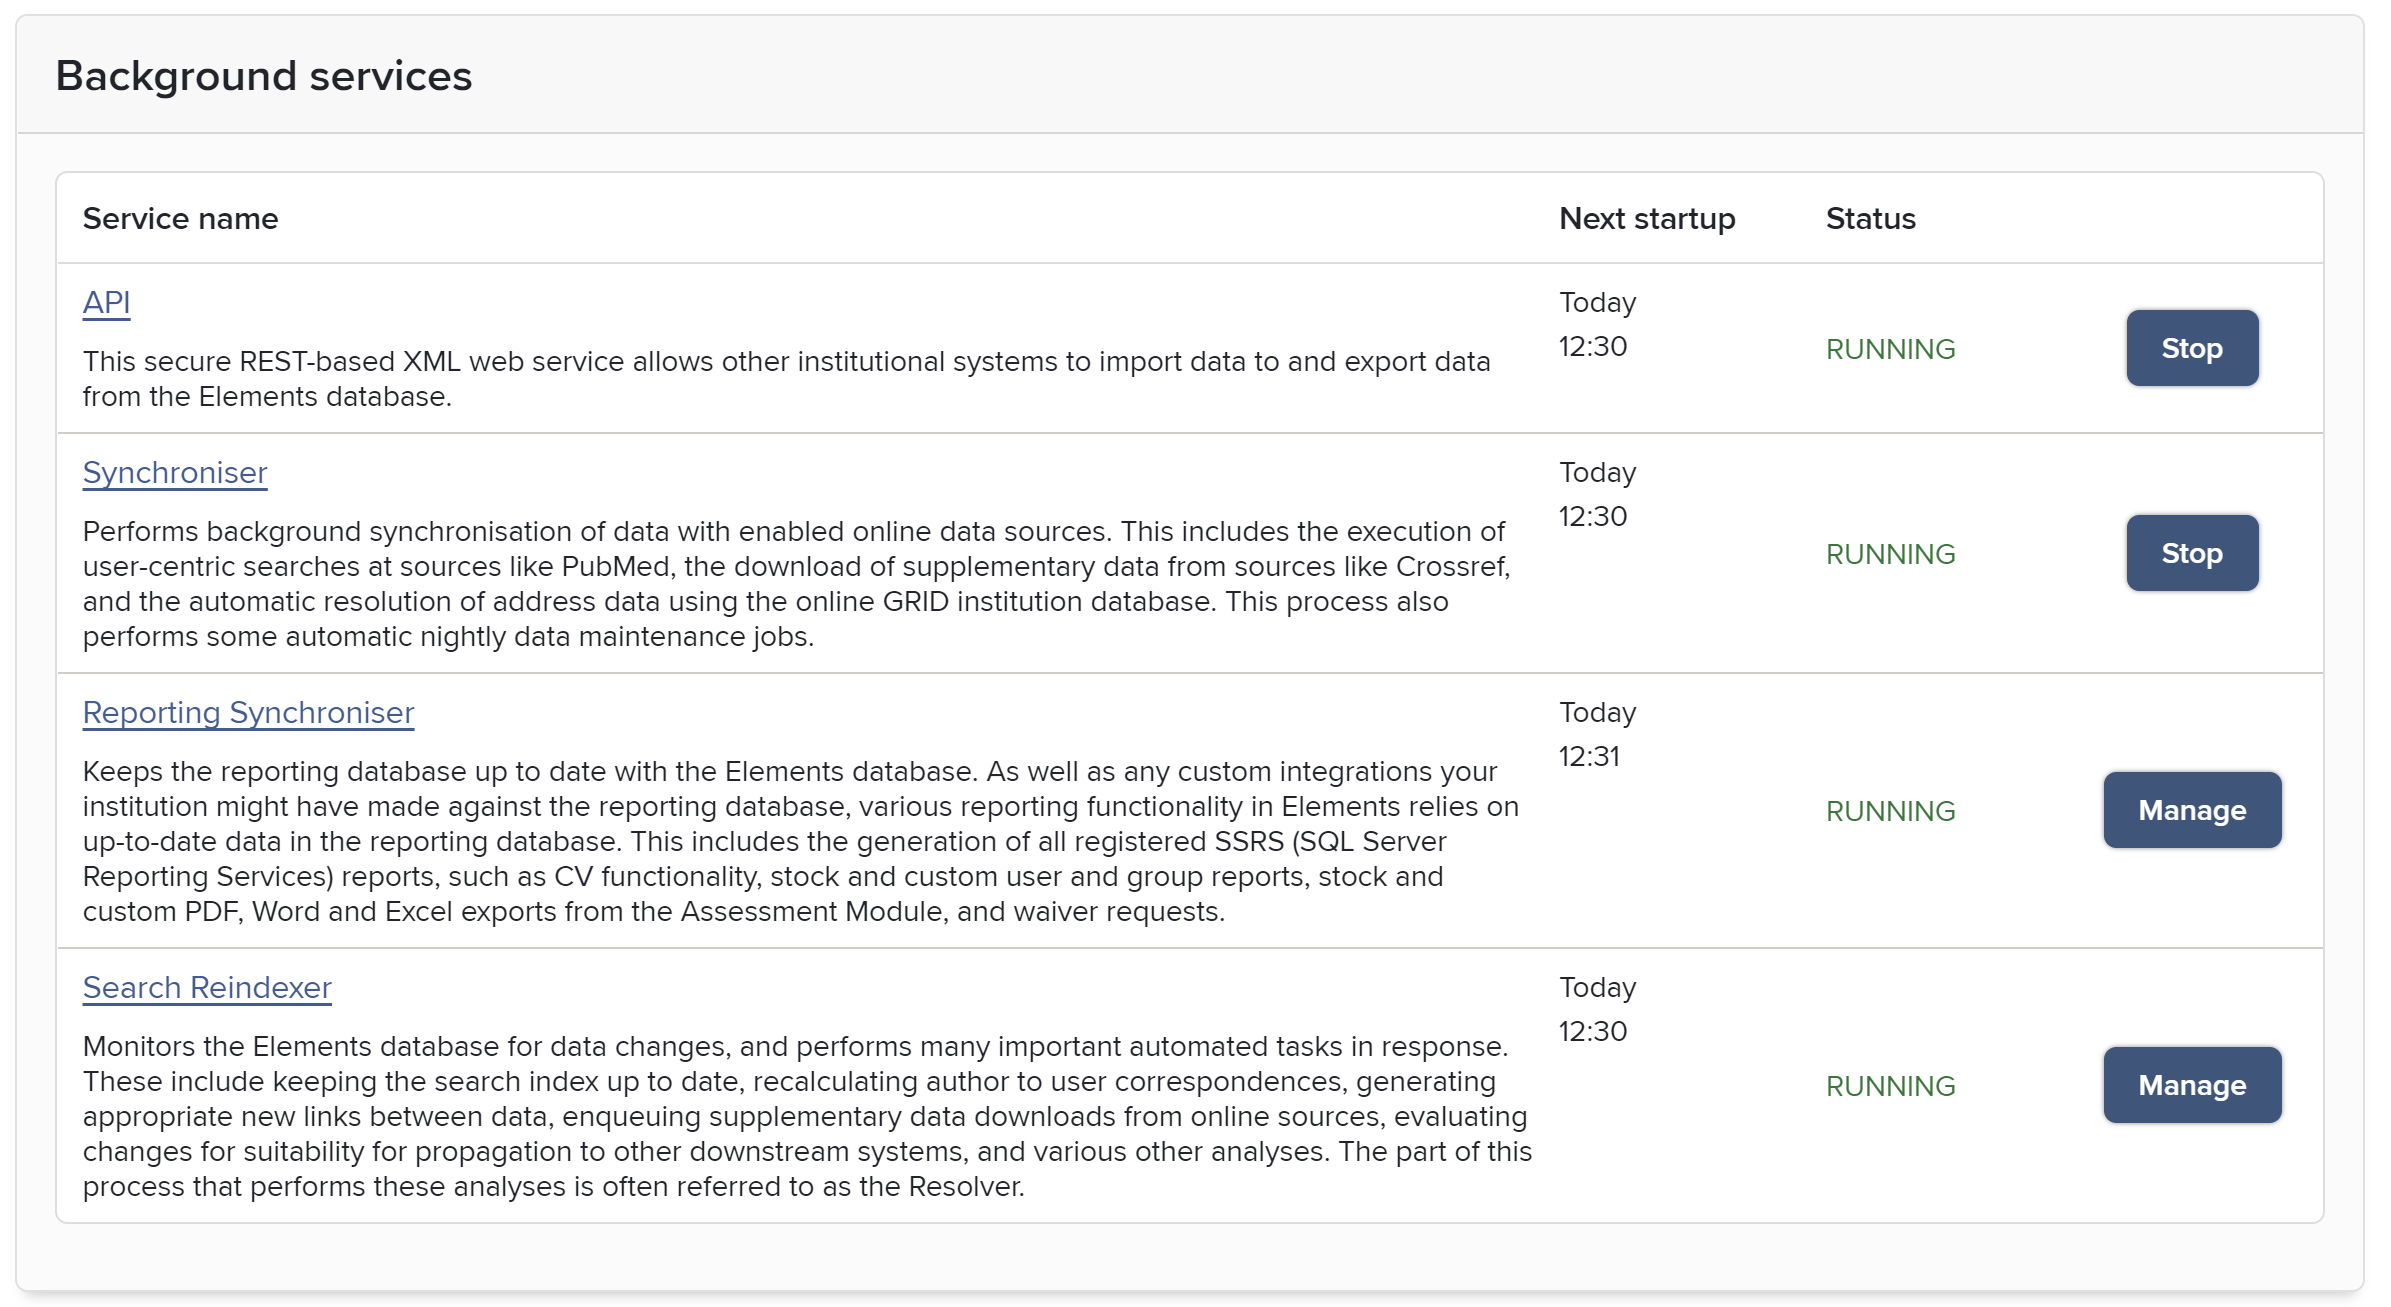Image resolution: width=2391 pixels, height=1307 pixels.
Task: Open the API service link
Action: pyautogui.click(x=106, y=302)
